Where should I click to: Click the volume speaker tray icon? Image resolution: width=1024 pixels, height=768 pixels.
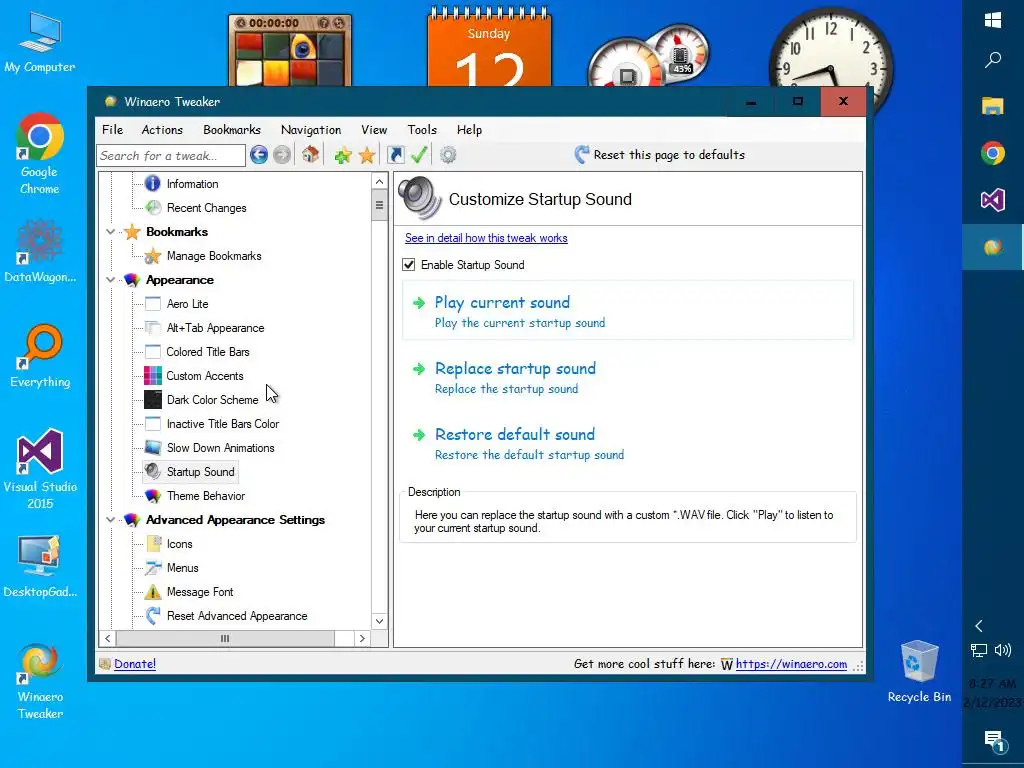pyautogui.click(x=1002, y=650)
